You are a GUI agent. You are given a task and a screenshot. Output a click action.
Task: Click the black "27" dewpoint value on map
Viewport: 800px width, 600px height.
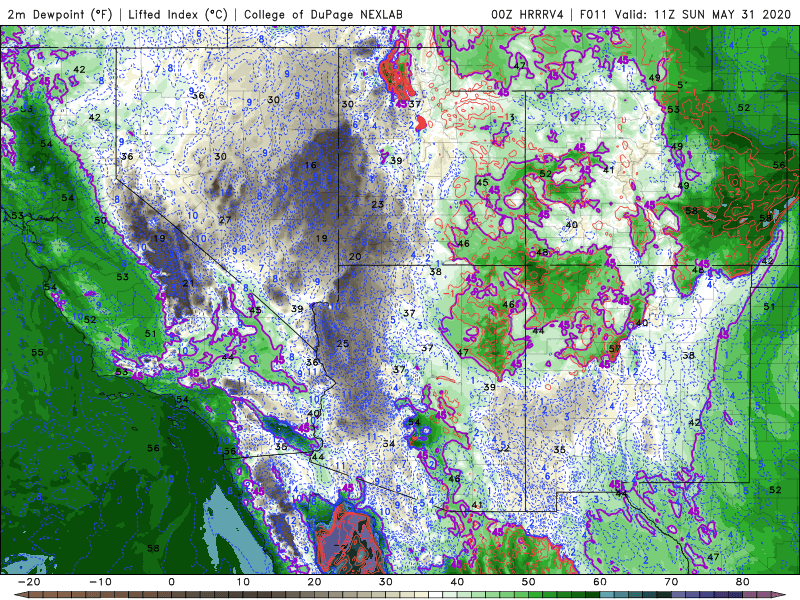pyautogui.click(x=225, y=220)
